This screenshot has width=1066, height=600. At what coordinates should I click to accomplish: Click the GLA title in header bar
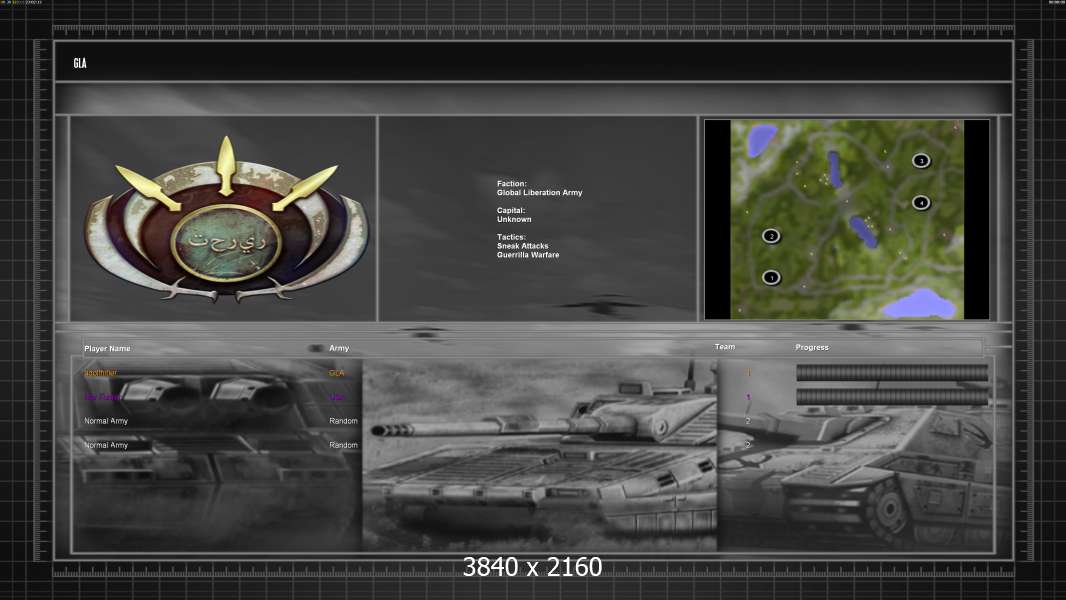pyautogui.click(x=80, y=63)
